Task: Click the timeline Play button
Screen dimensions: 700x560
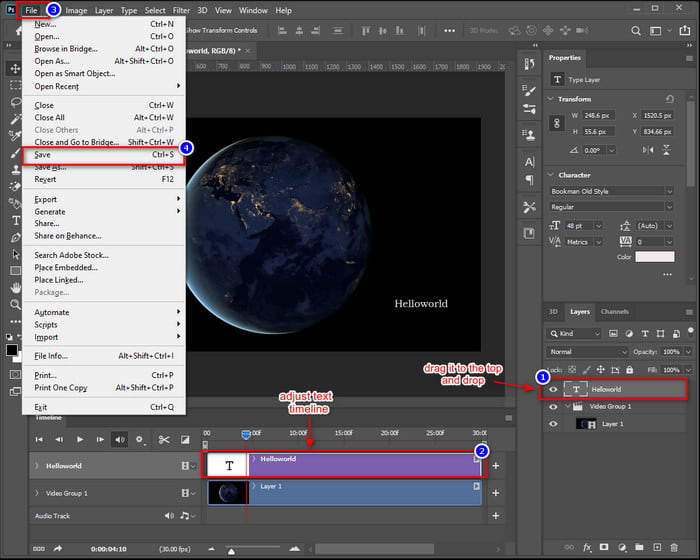Action: (81, 439)
